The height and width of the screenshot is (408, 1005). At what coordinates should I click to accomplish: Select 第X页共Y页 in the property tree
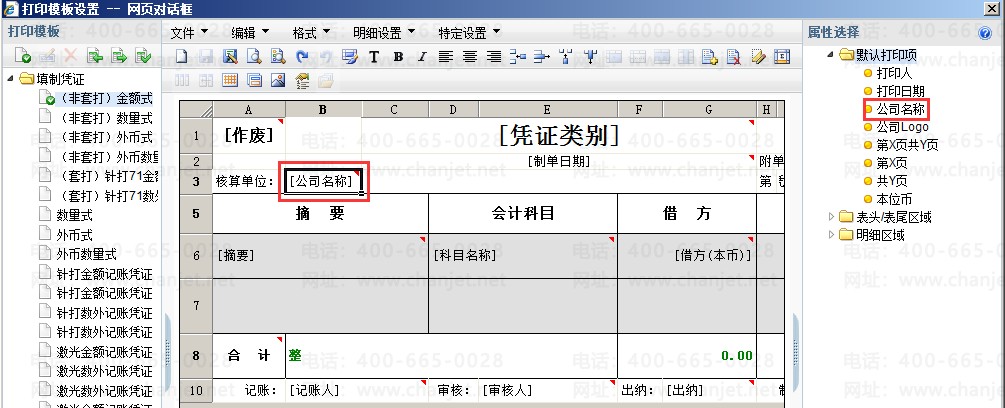[907, 145]
